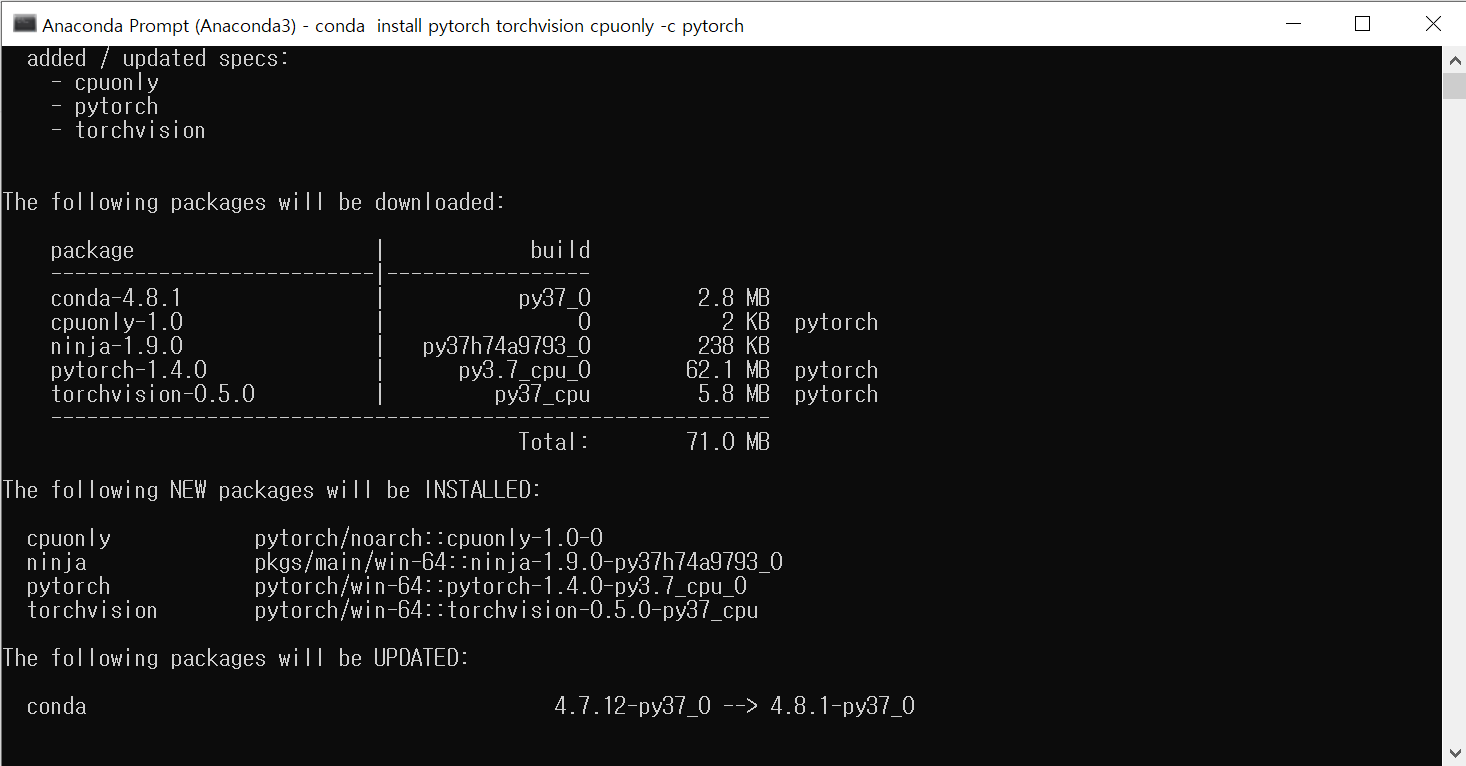Viewport: 1466px width, 766px height.
Task: Minimize the Anaconda Prompt window
Action: coord(1292,25)
